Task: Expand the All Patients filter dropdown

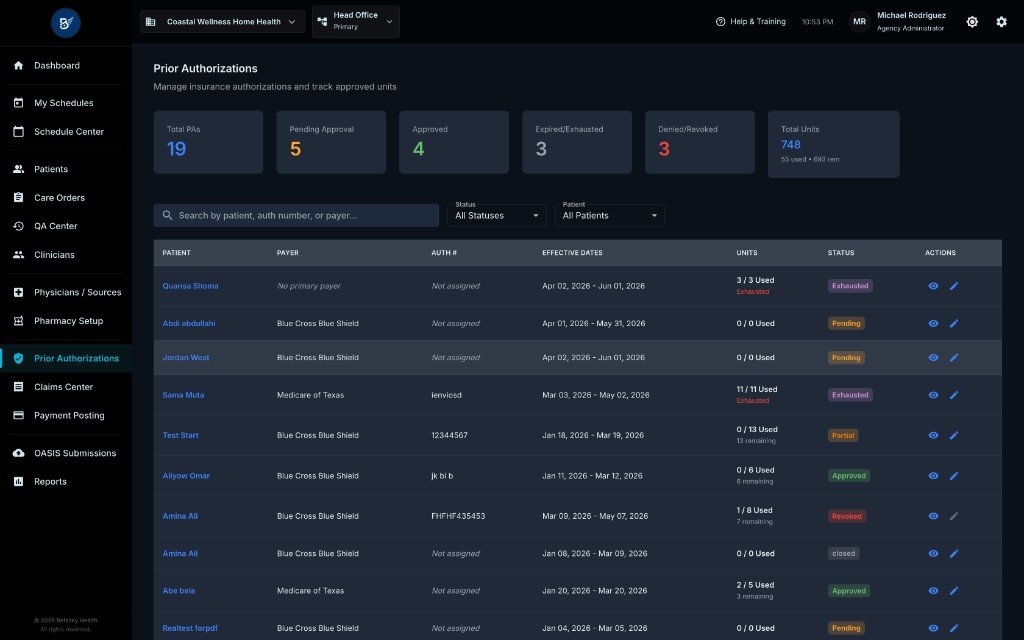Action: pos(609,215)
